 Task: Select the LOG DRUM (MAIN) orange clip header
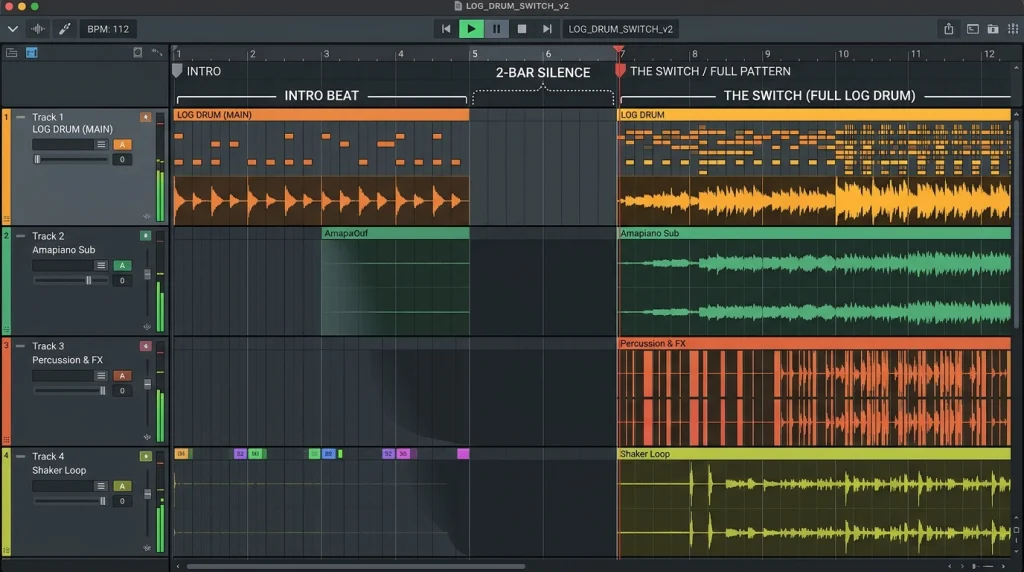[x=321, y=115]
